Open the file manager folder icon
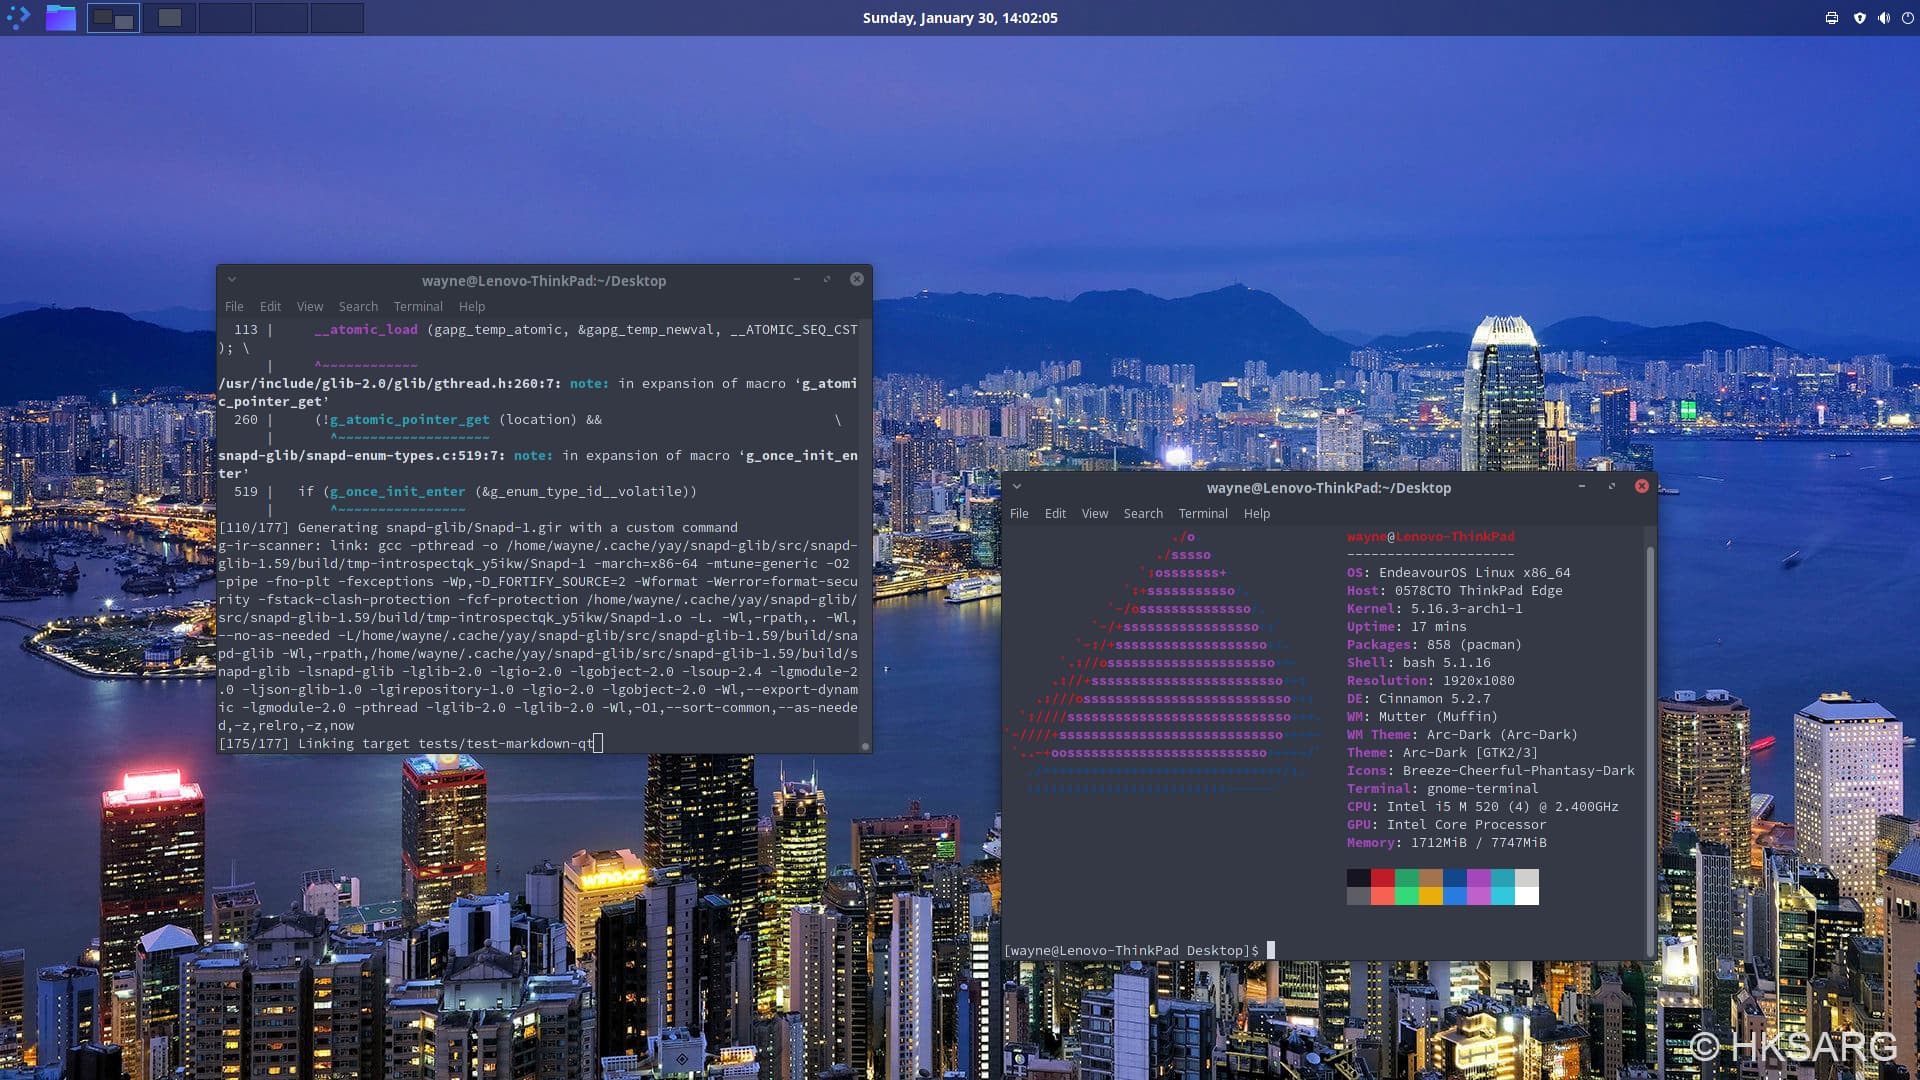 point(60,17)
